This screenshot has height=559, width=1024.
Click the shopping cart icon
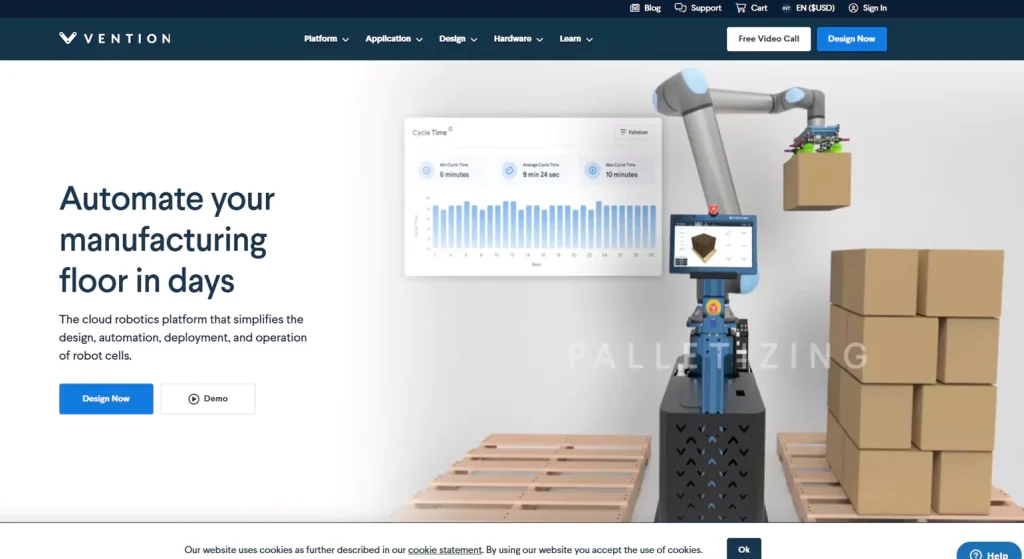pos(740,8)
